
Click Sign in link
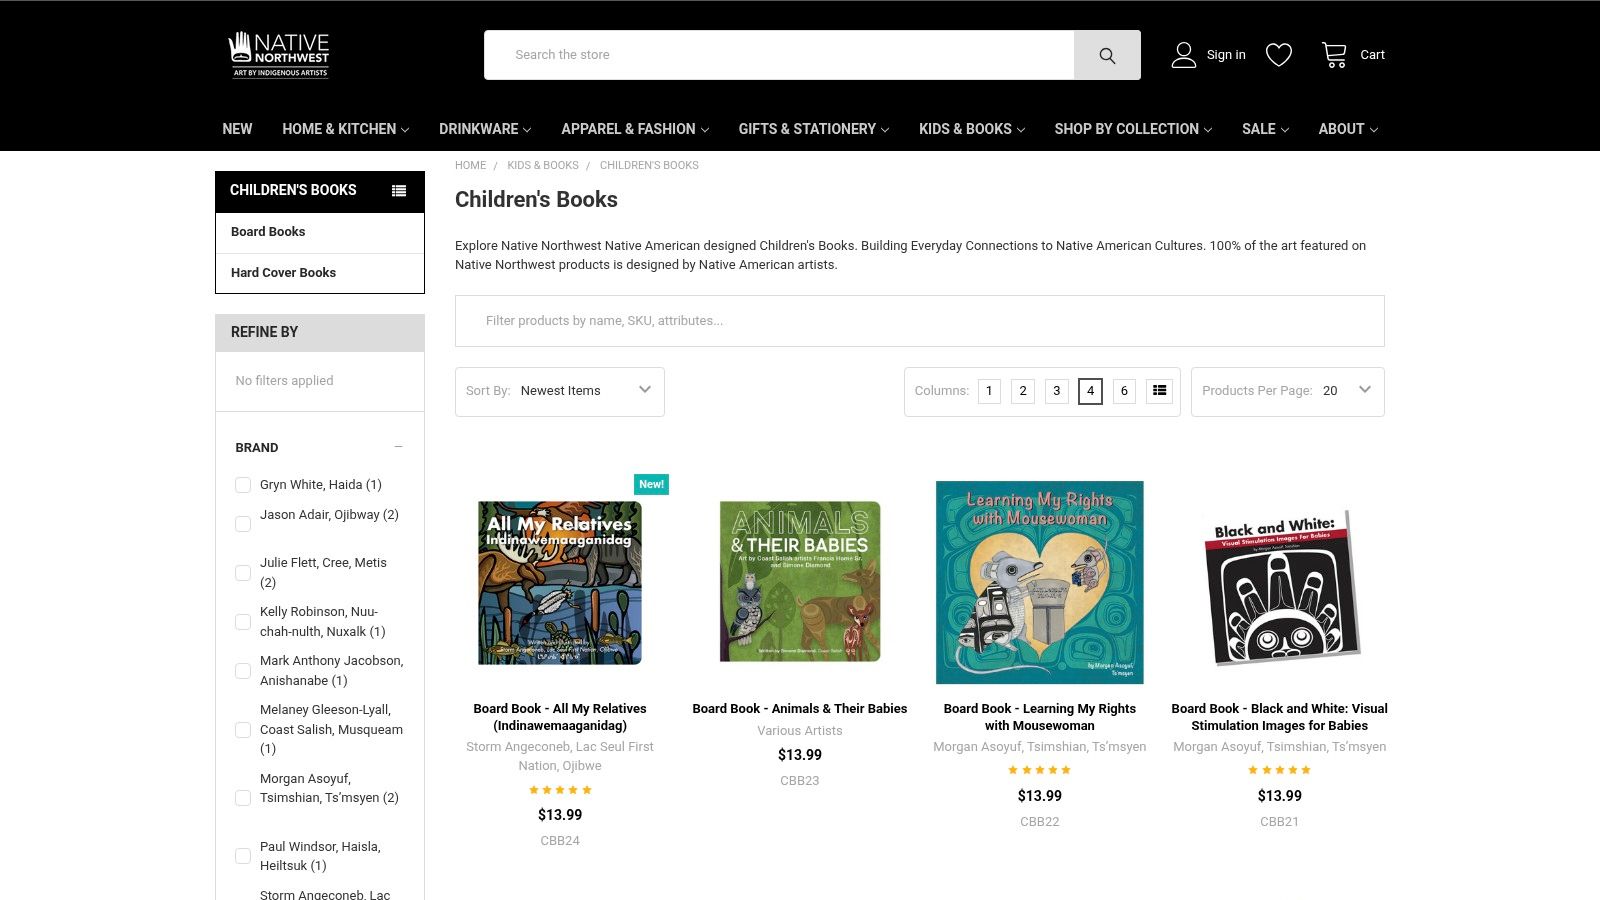tap(1226, 55)
